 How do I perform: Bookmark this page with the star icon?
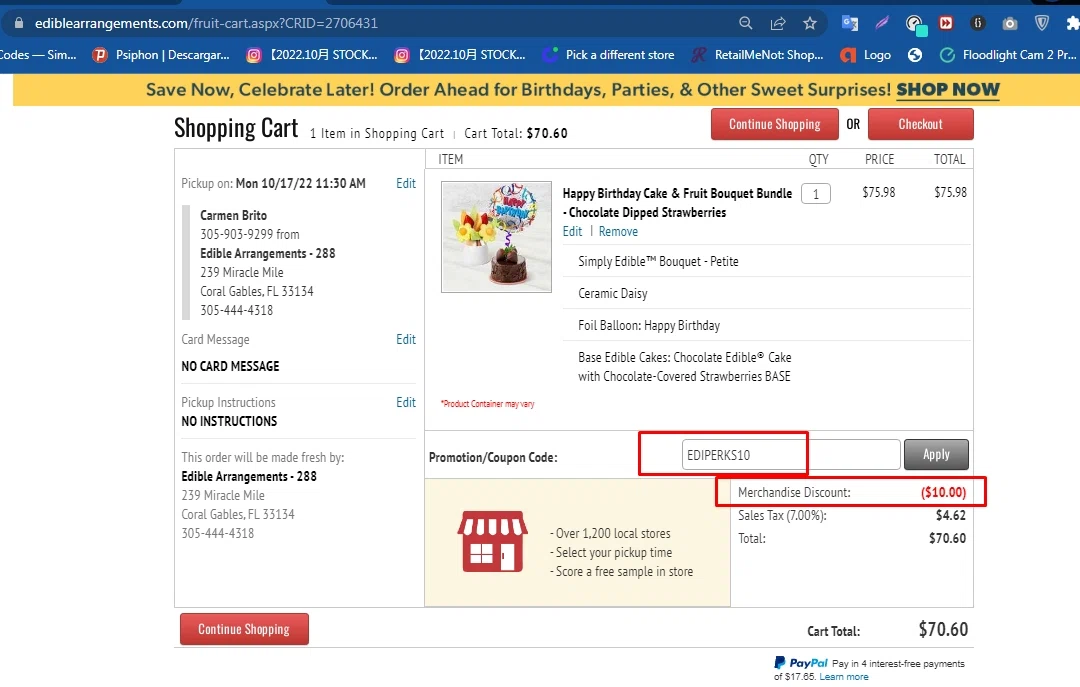tap(810, 23)
